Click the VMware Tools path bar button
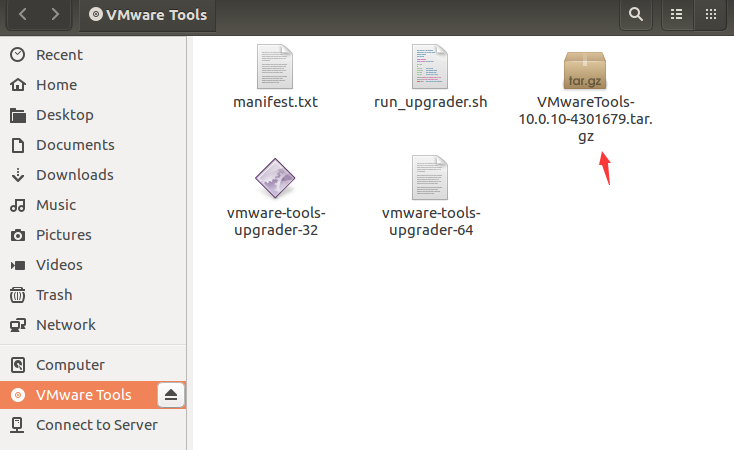734x450 pixels. tap(147, 15)
